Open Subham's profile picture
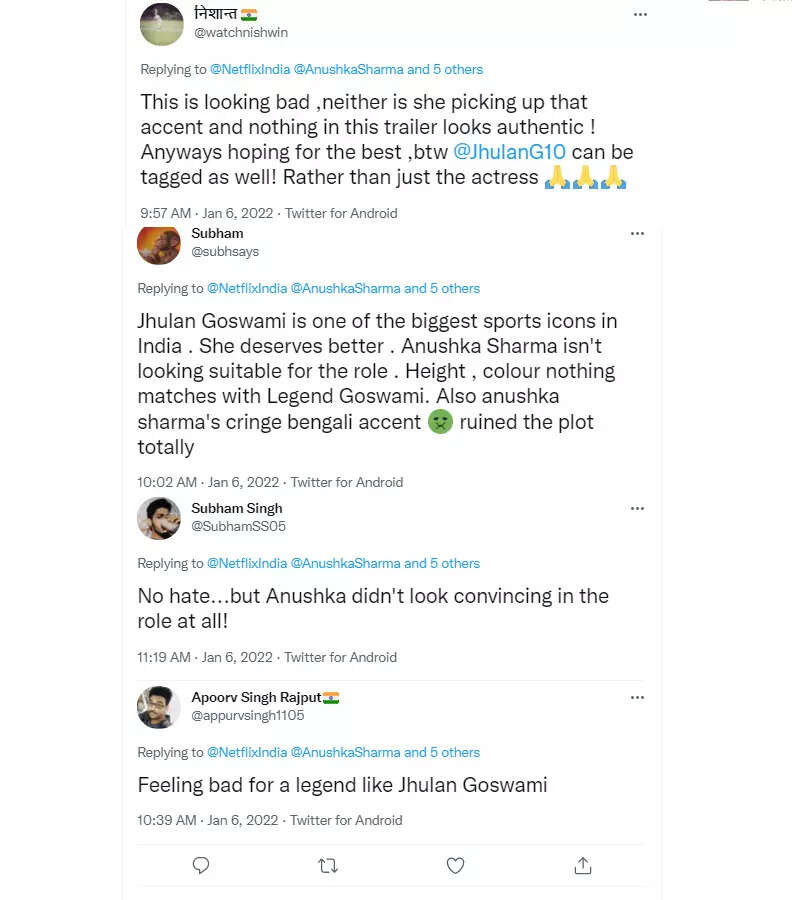 click(x=159, y=244)
